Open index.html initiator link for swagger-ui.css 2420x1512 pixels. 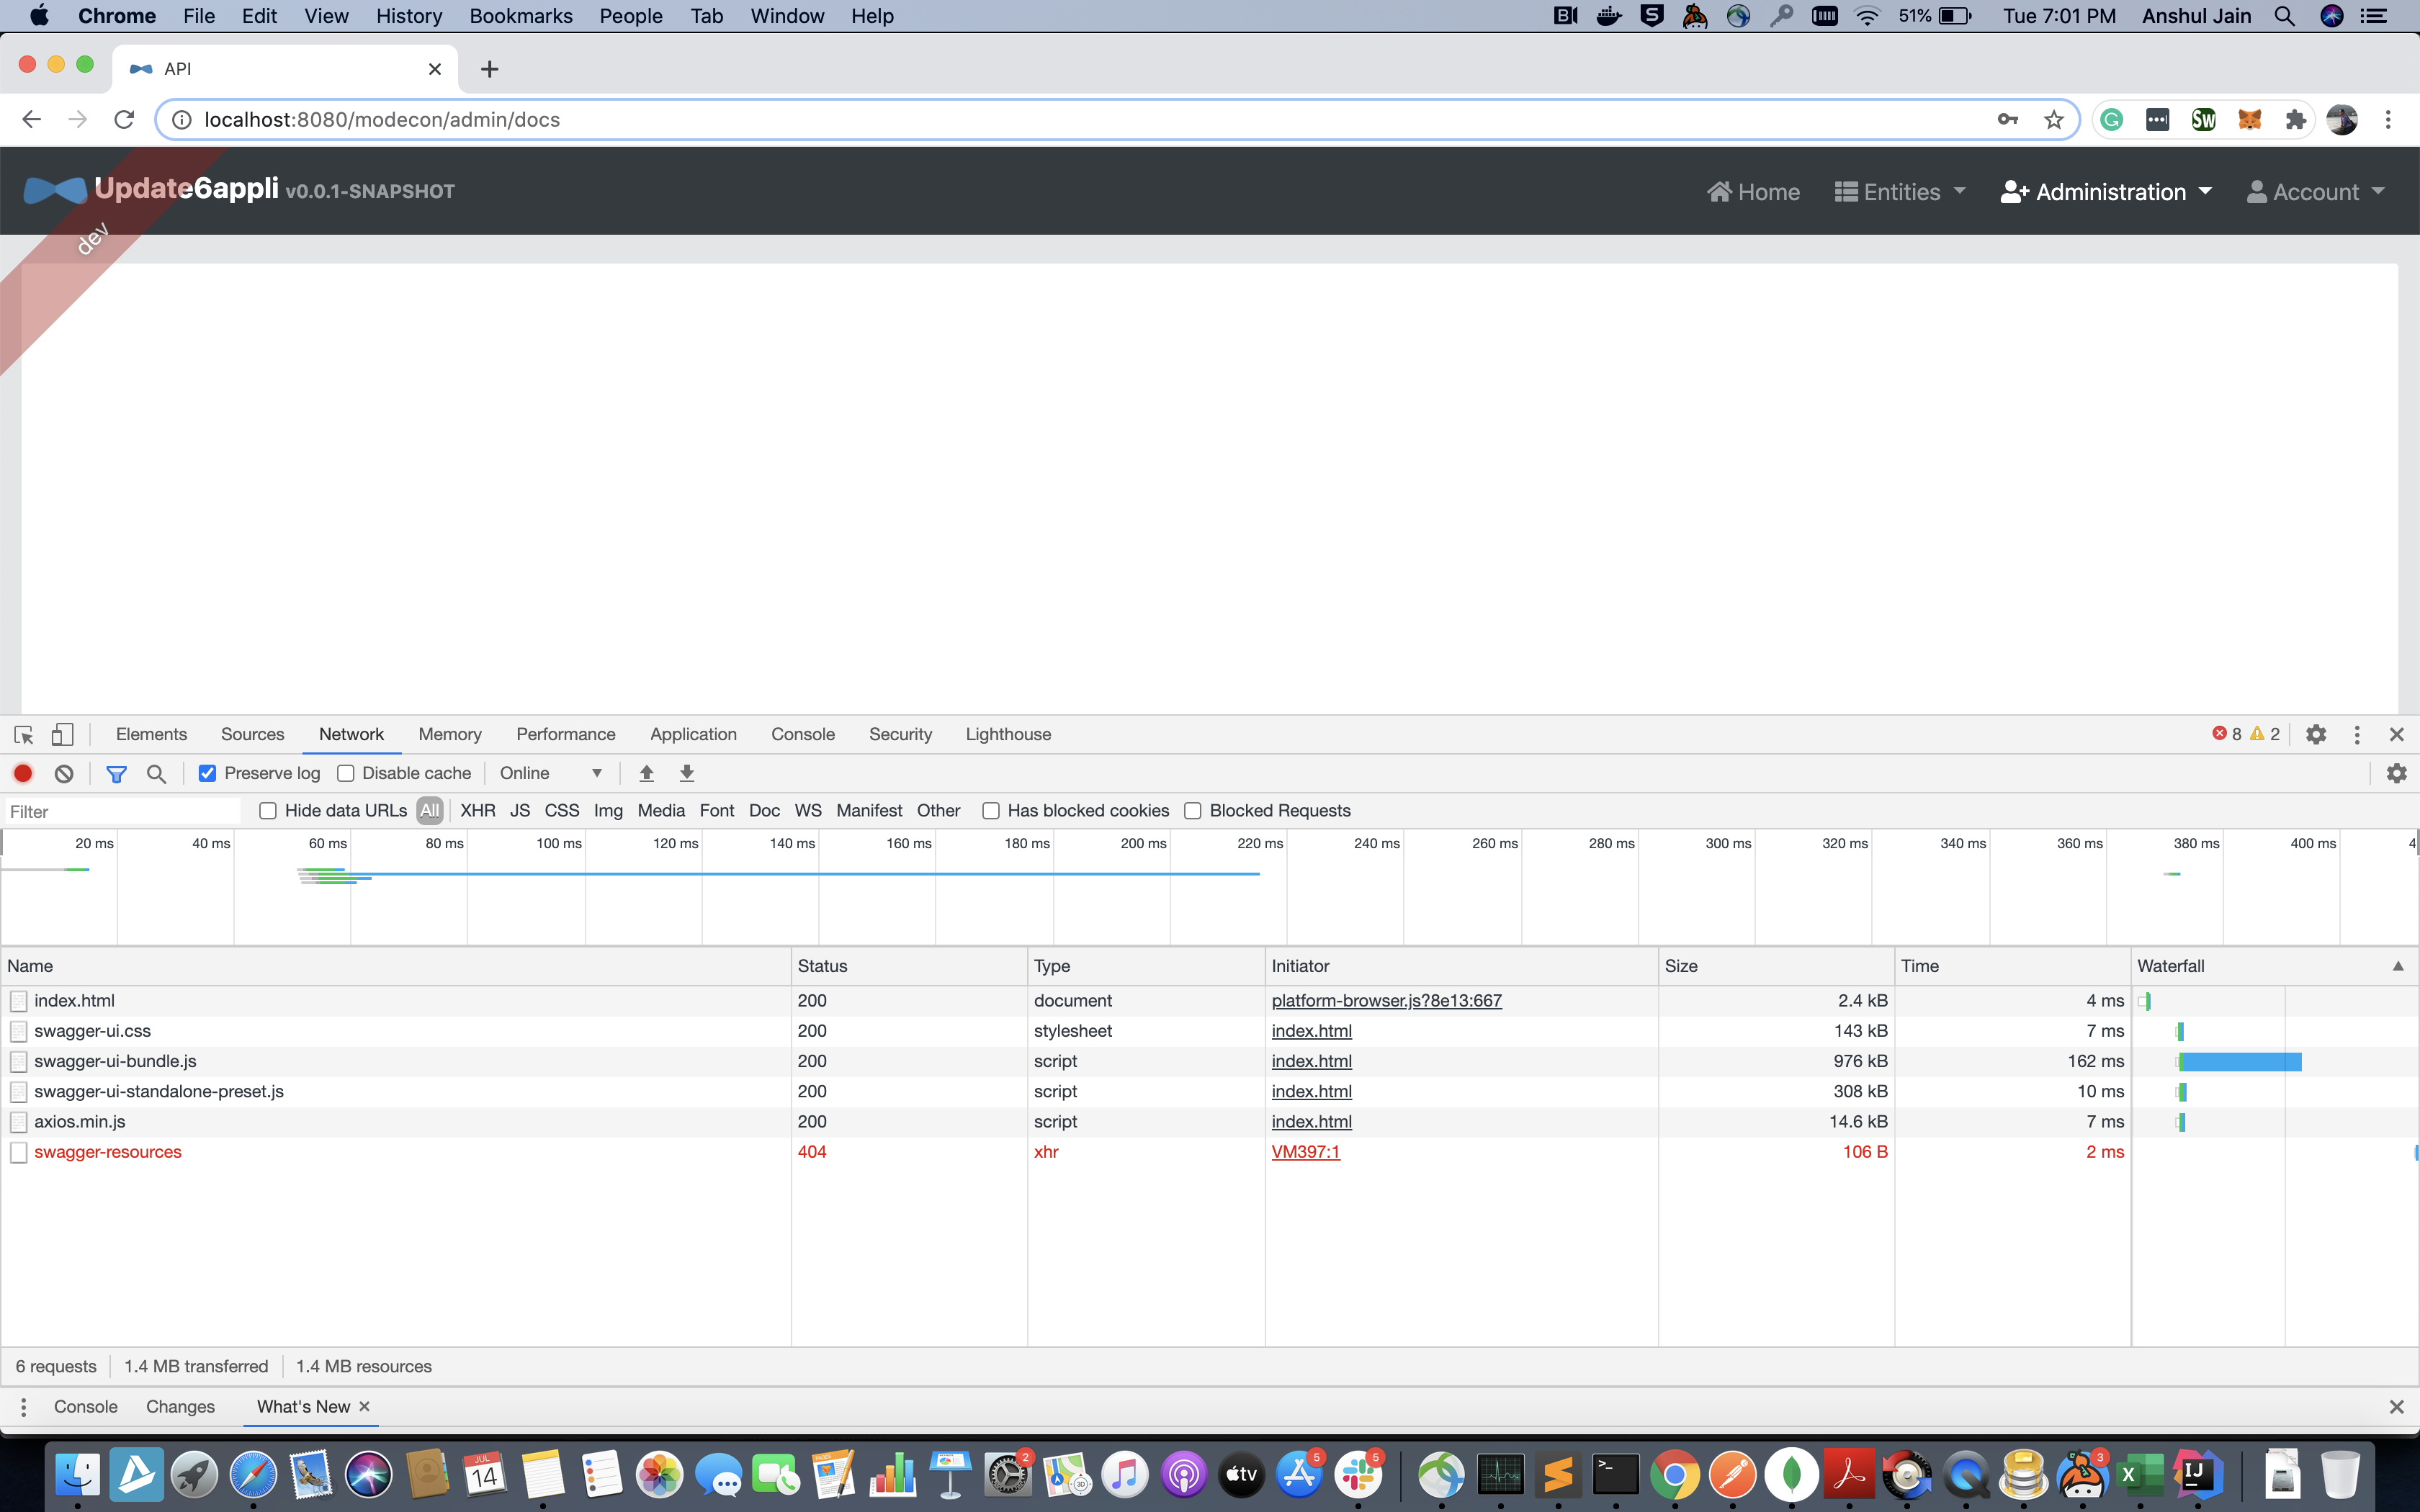[x=1311, y=1030]
